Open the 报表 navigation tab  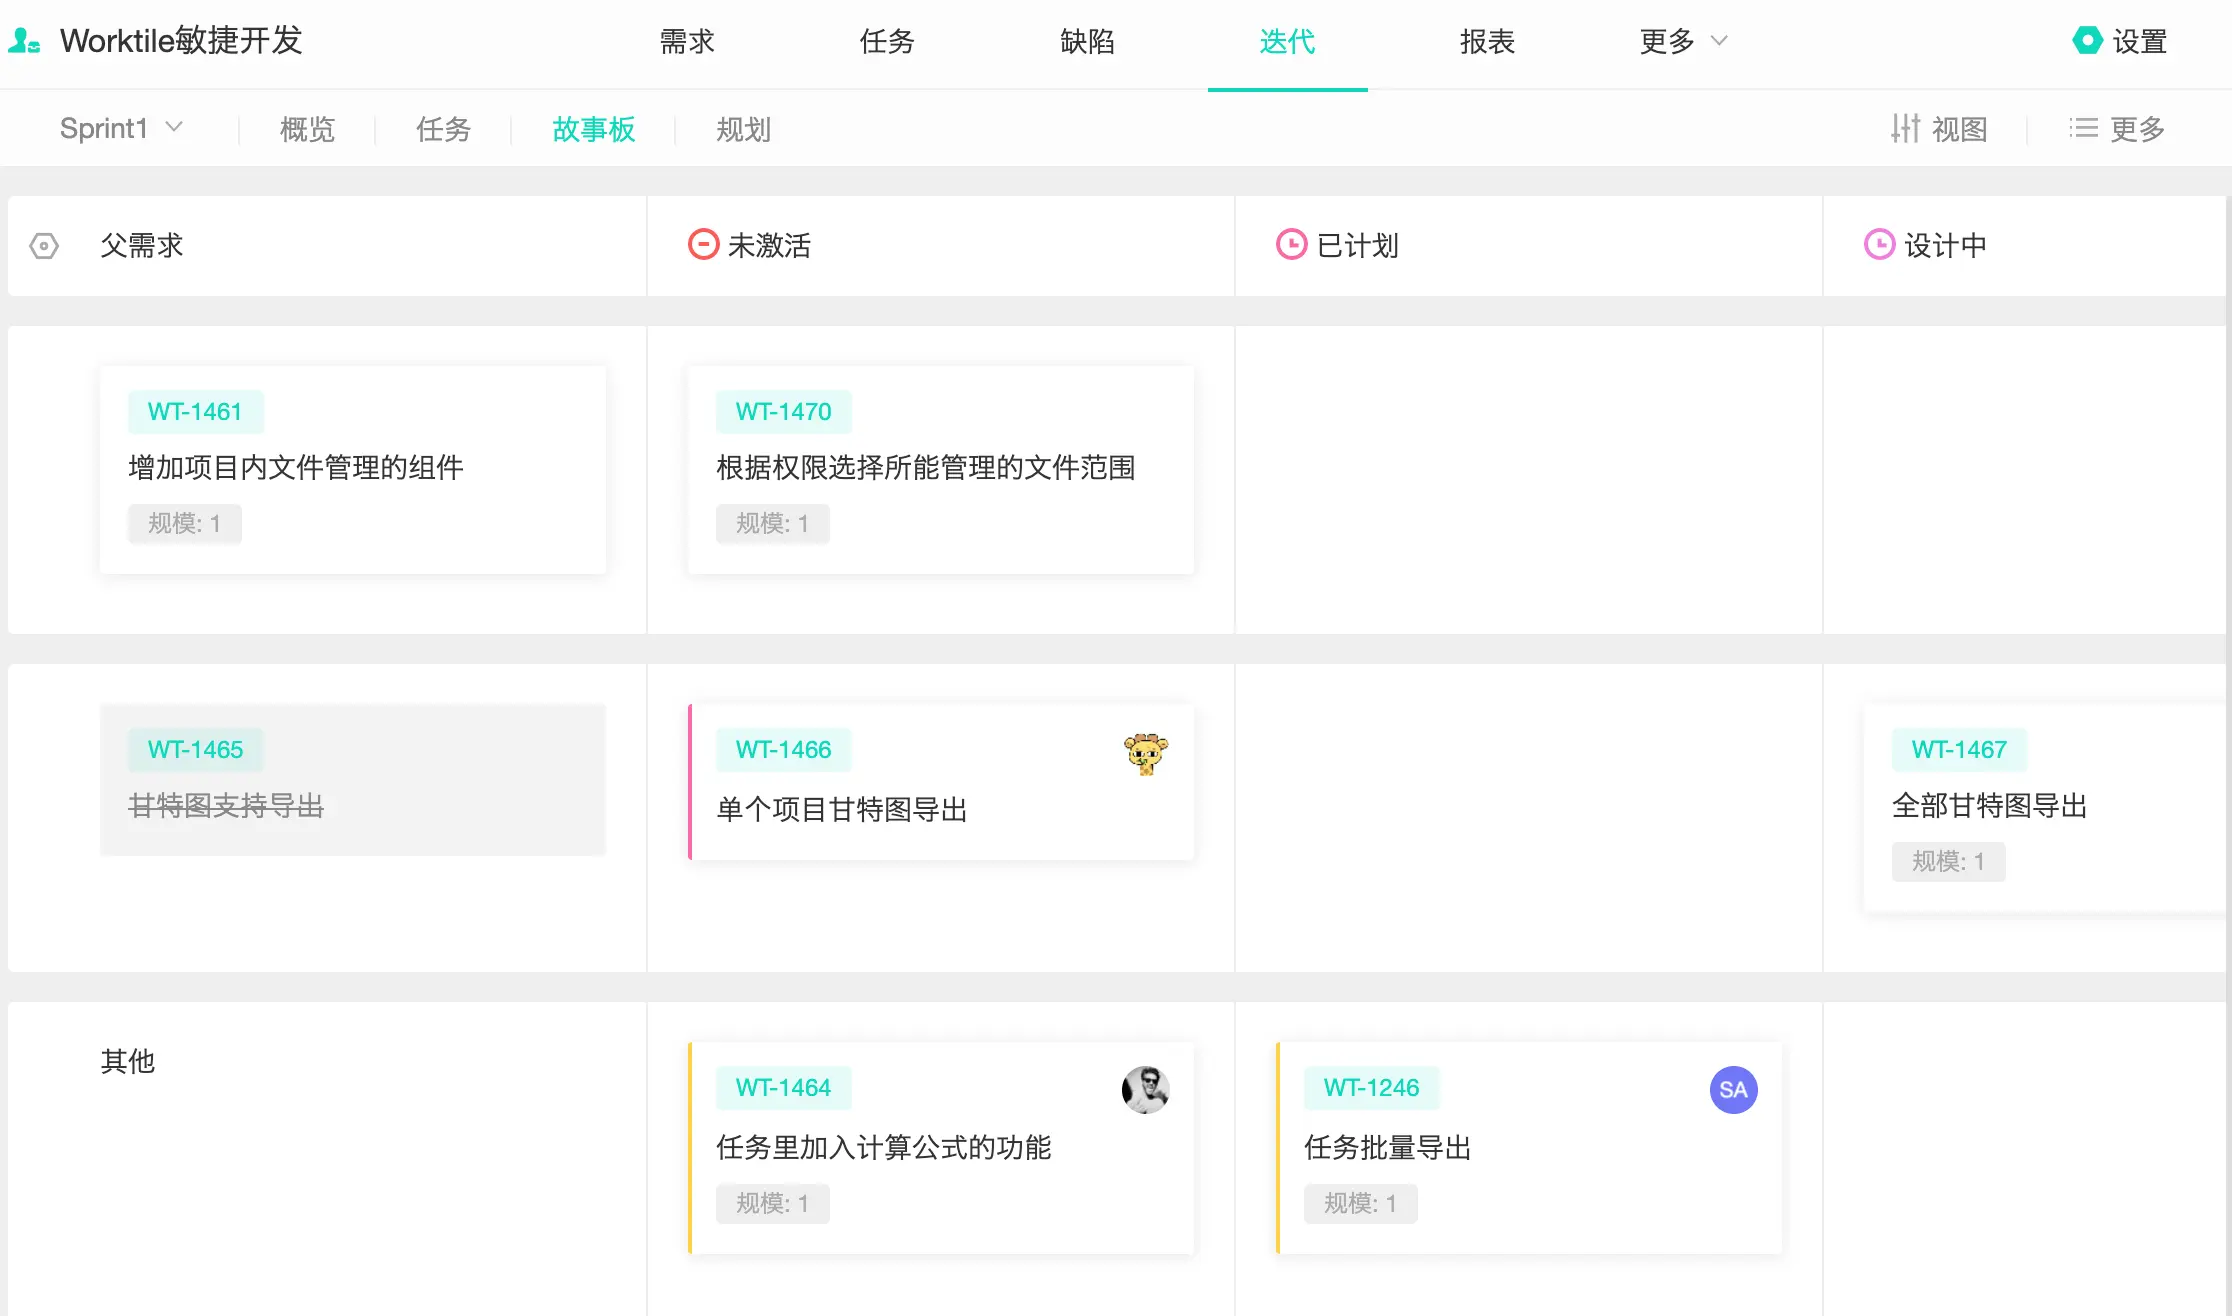click(1487, 41)
